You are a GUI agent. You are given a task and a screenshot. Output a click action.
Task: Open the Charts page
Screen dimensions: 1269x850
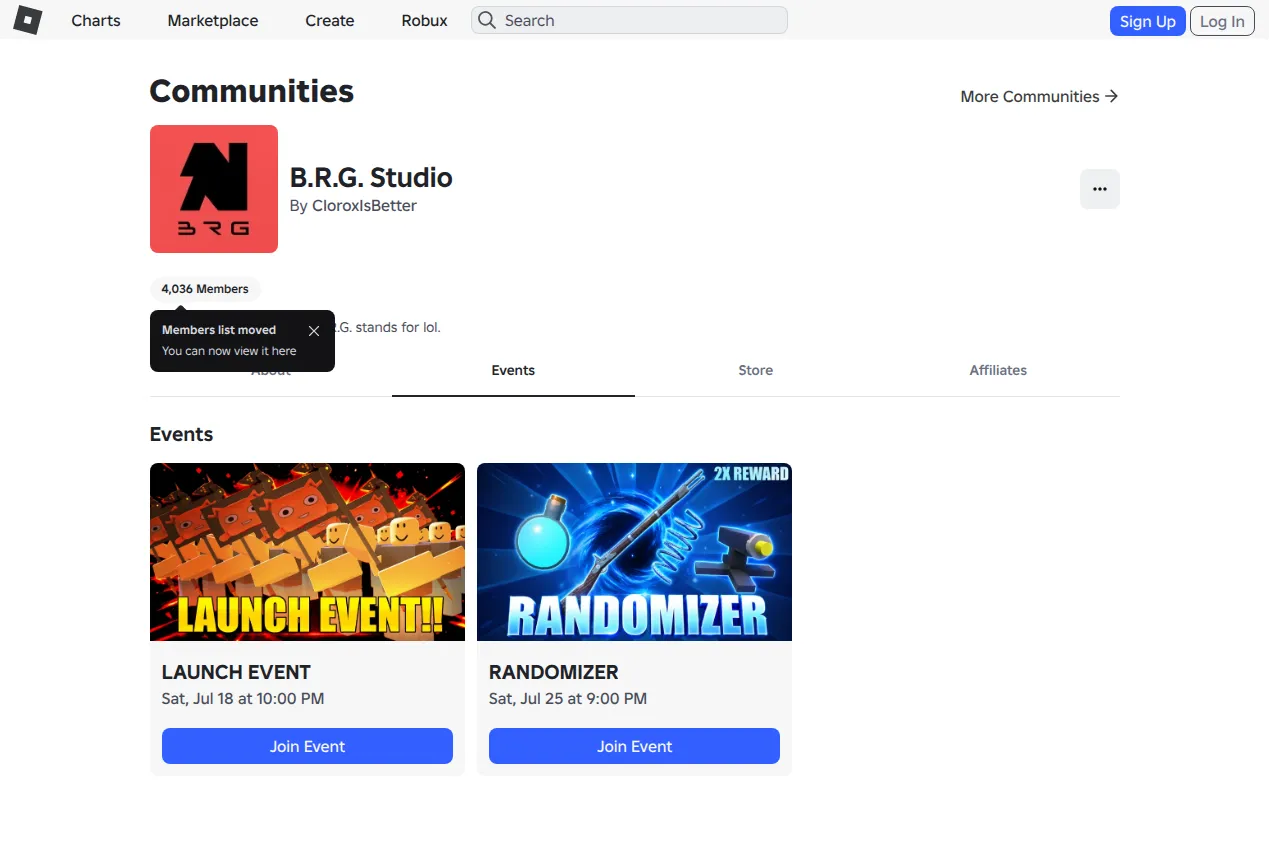pos(96,20)
